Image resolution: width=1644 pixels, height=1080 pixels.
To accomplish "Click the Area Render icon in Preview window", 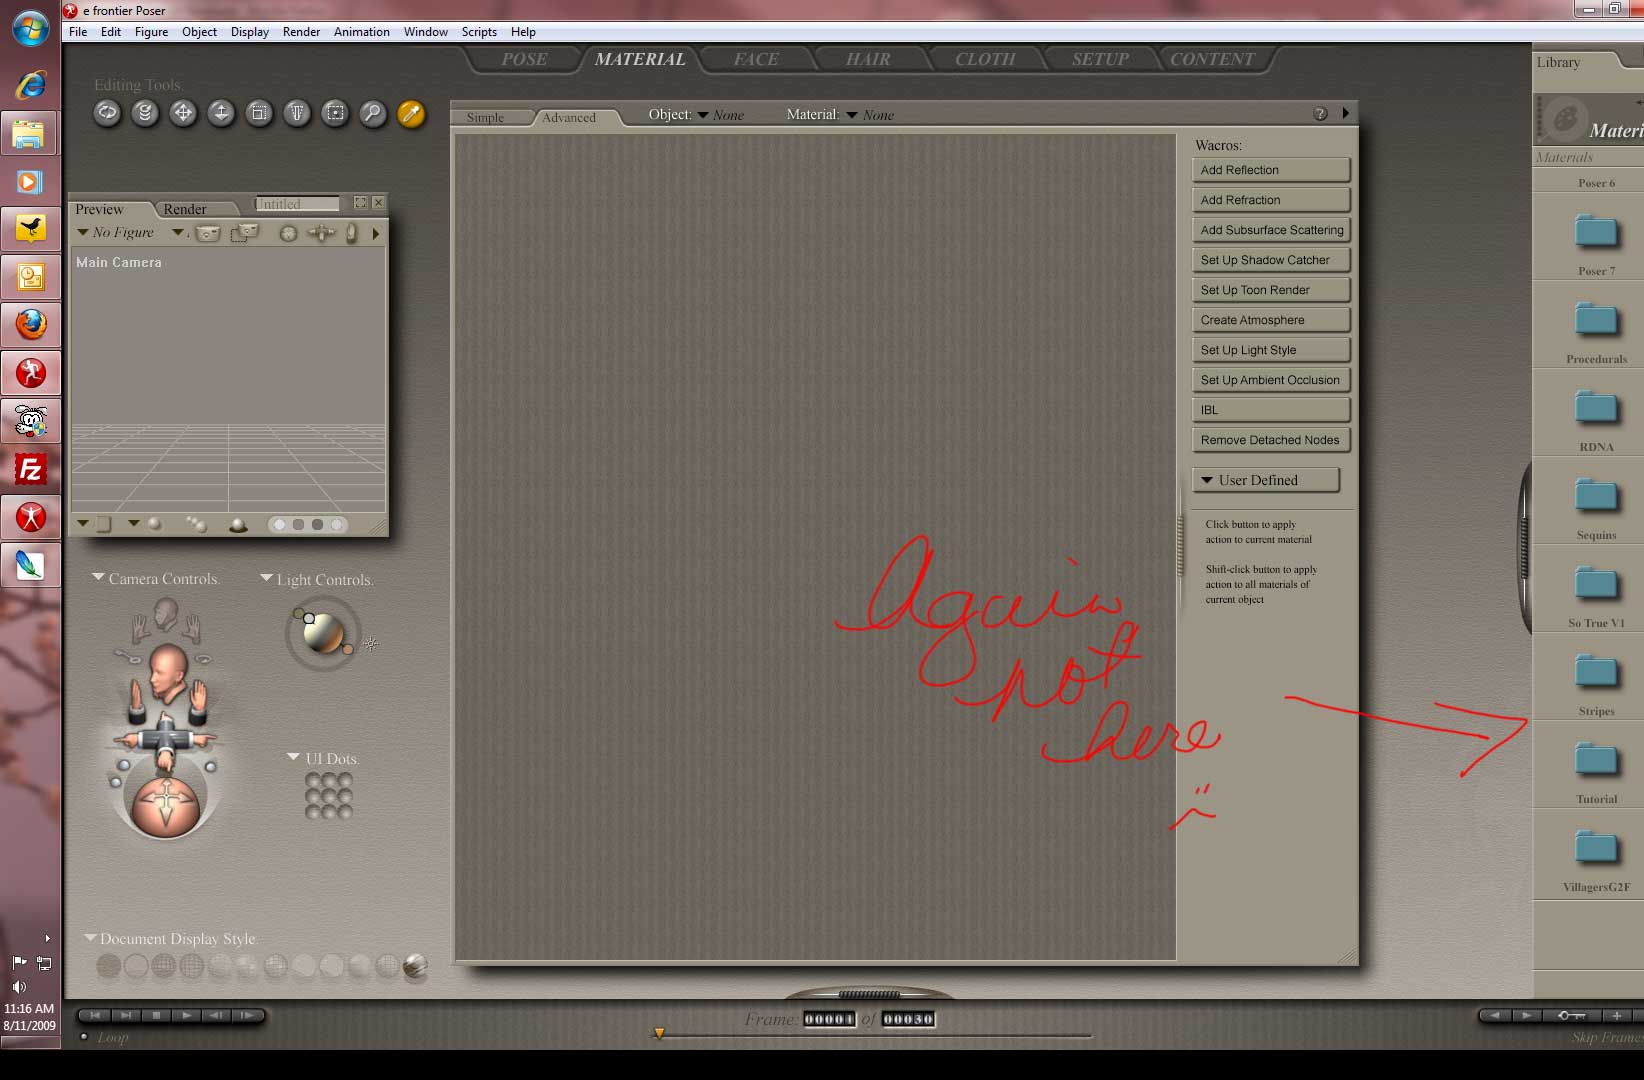I will 244,233.
